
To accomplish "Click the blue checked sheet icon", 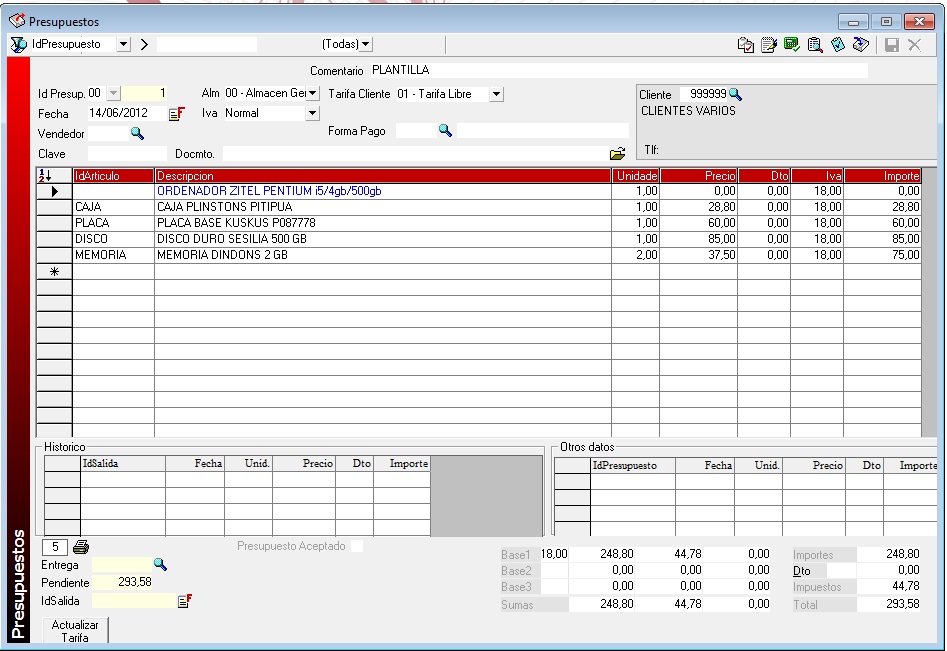I will (x=838, y=45).
